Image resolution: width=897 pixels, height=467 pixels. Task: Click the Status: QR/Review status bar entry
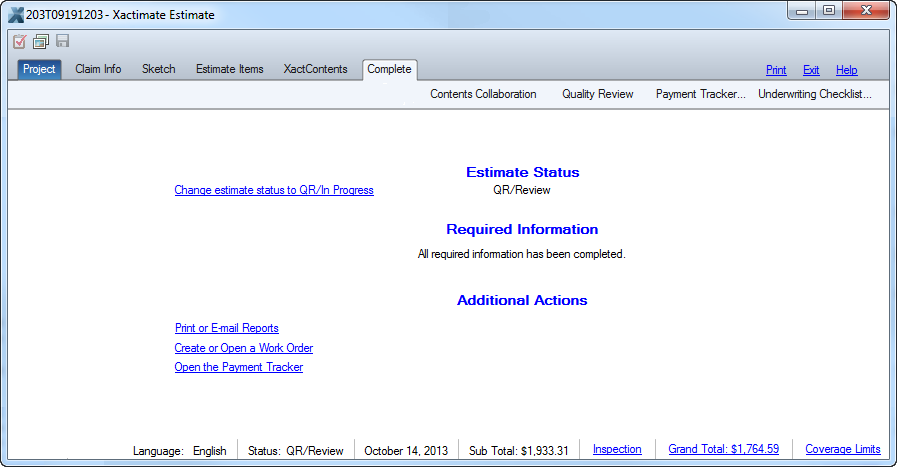[x=296, y=451]
